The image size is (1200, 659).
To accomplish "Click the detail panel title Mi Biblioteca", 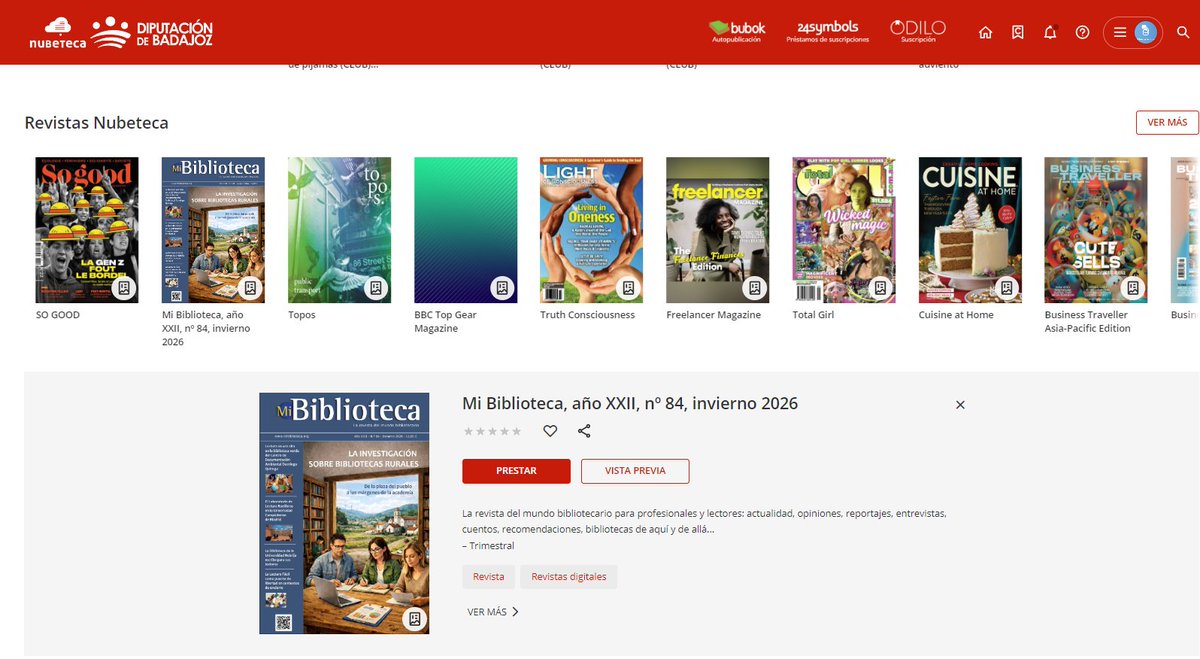I will coord(630,404).
